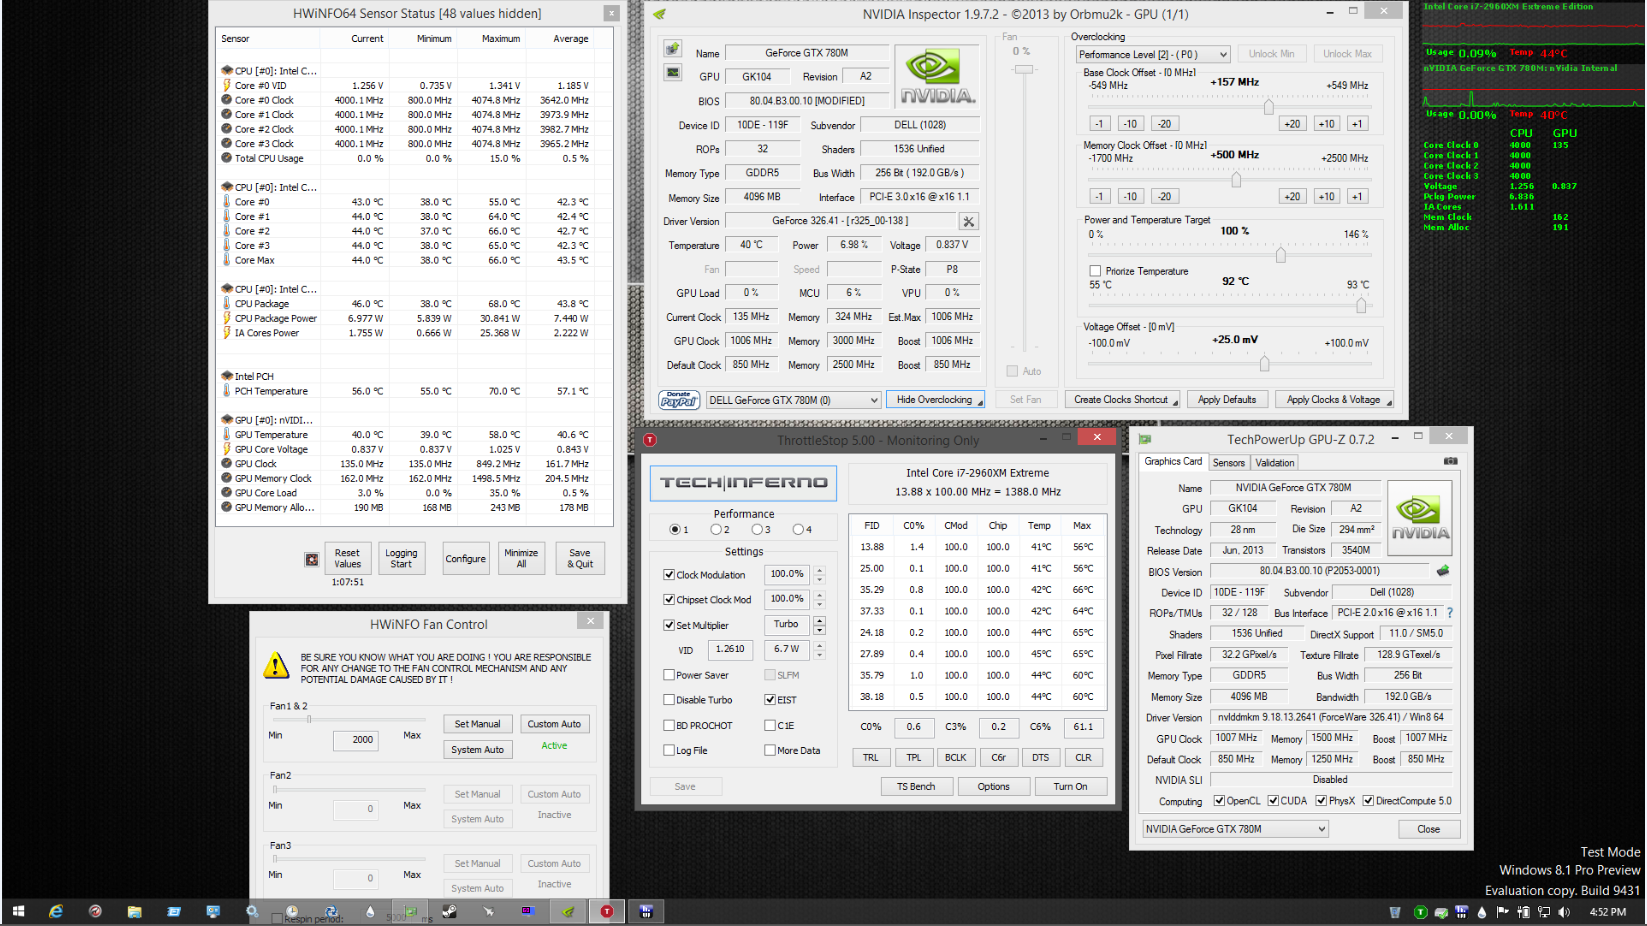
Task: Click the question mark beside Bus Interface
Action: pyautogui.click(x=1450, y=613)
